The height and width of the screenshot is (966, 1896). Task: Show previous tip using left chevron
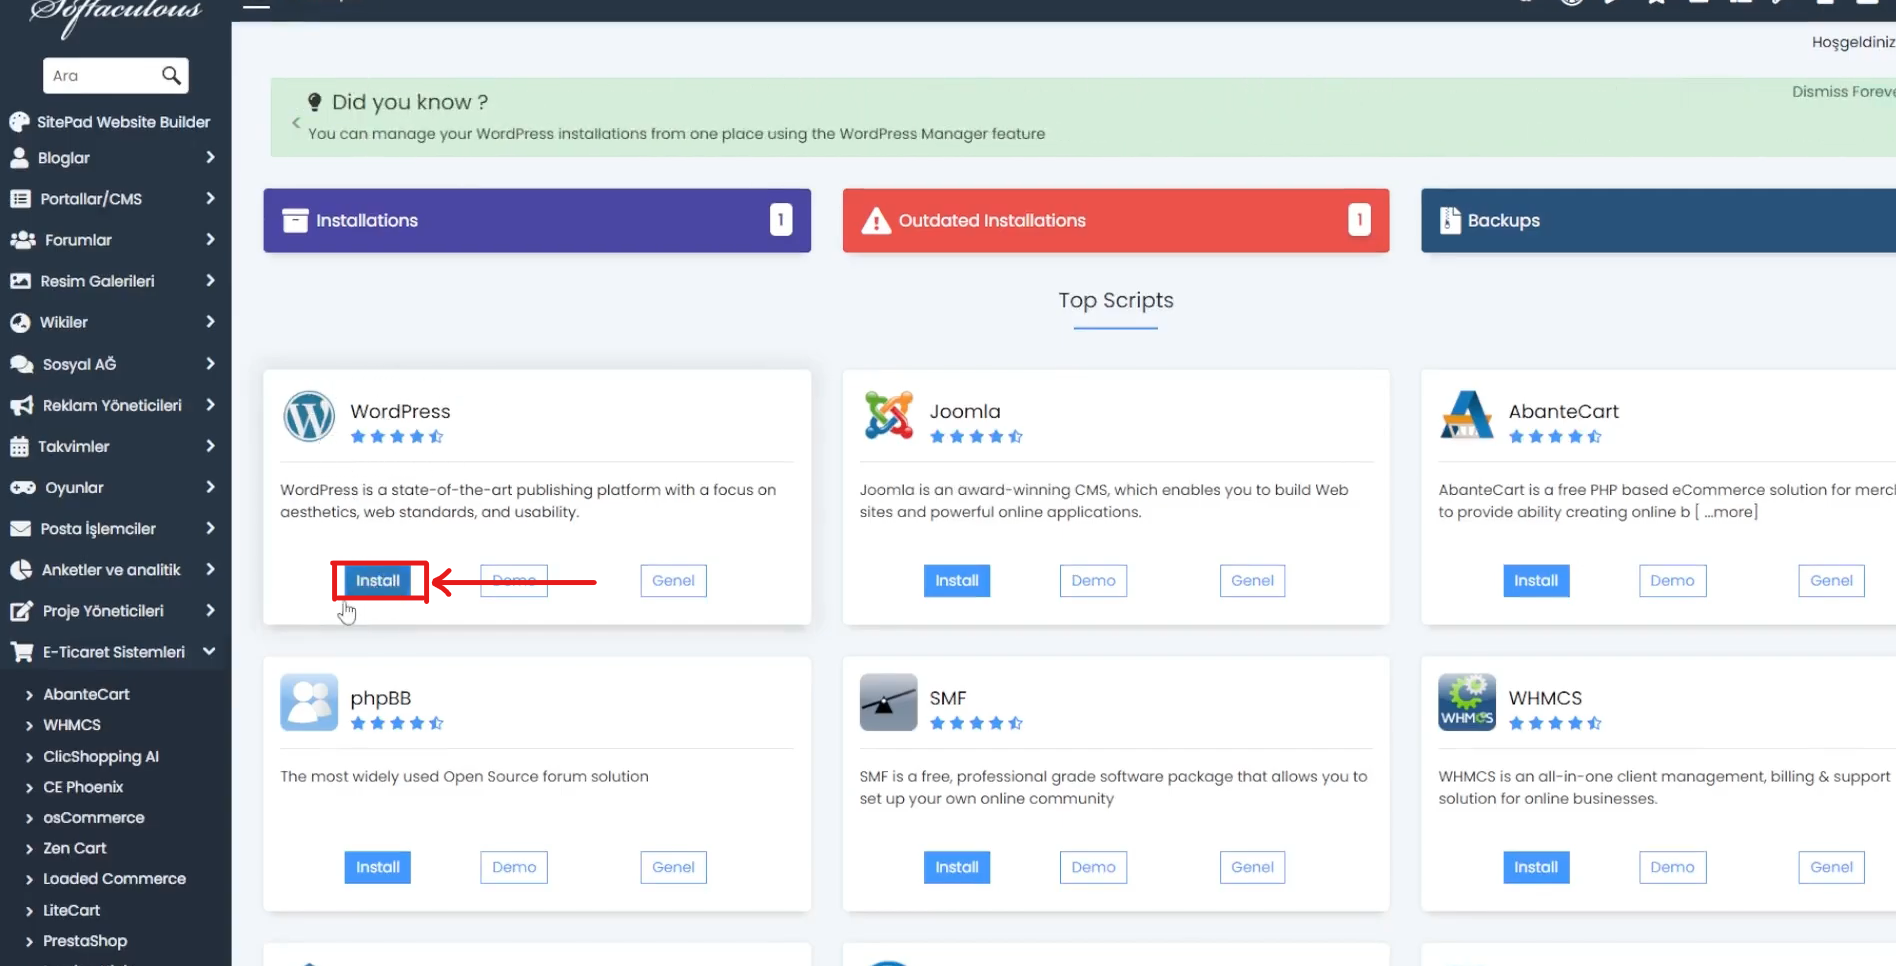[296, 123]
